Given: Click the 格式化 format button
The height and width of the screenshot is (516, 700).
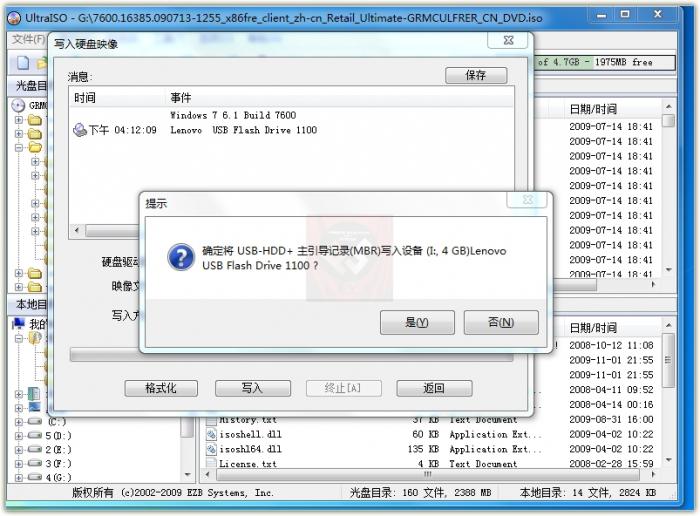Looking at the screenshot, I should coord(161,388).
